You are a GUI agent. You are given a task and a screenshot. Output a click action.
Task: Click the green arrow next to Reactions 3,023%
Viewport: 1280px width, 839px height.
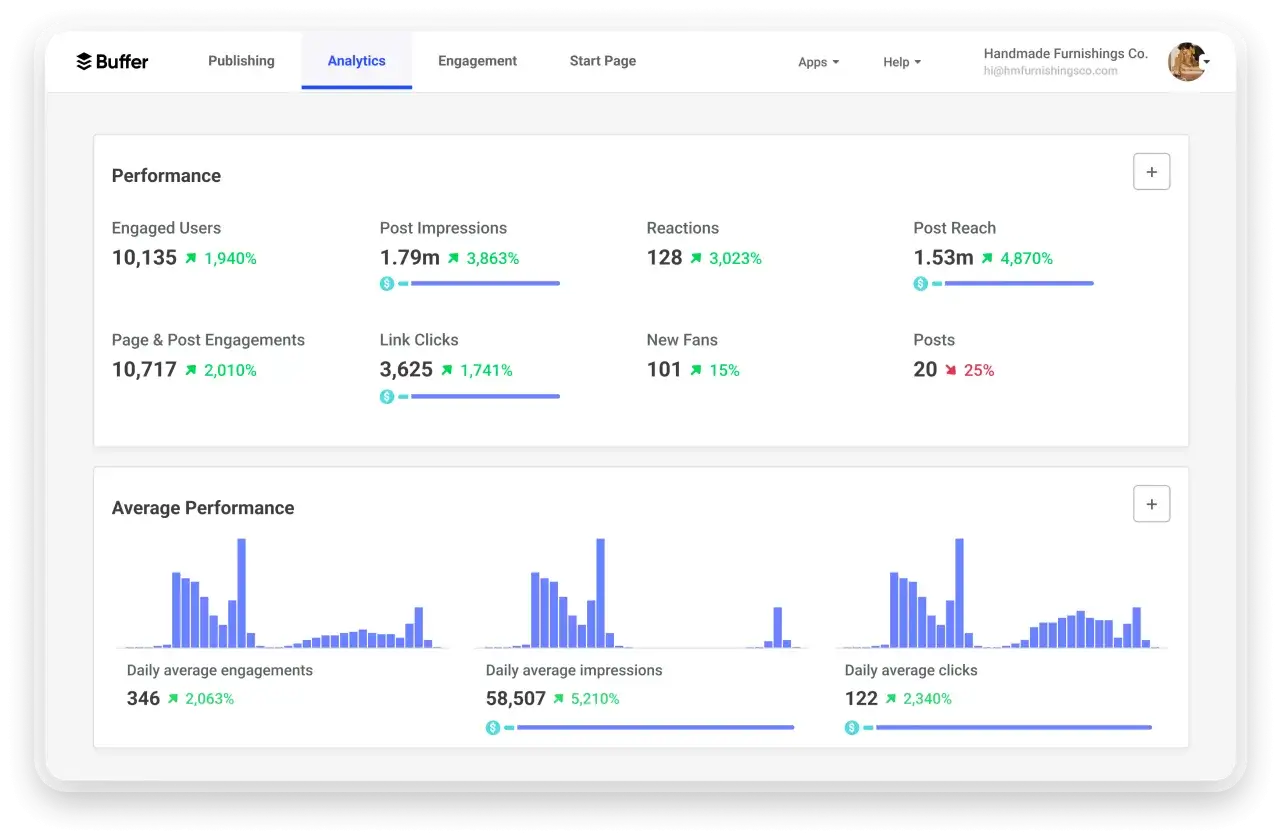click(695, 258)
